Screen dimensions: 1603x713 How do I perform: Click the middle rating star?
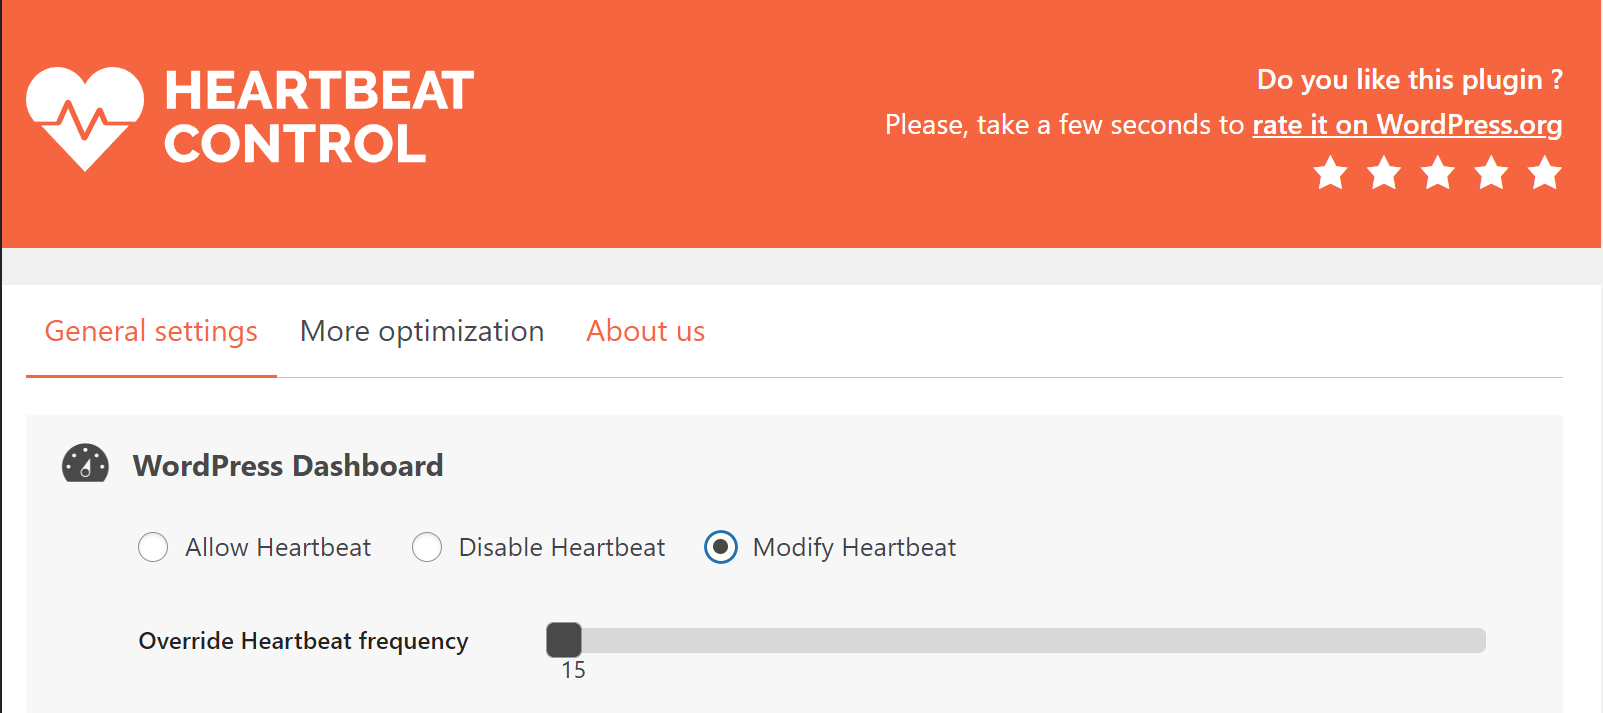coord(1437,173)
